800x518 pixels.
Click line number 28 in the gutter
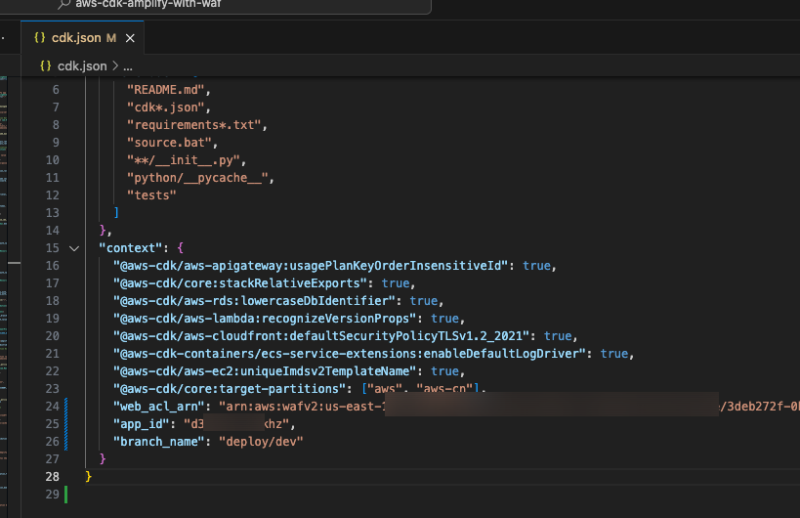click(53, 476)
